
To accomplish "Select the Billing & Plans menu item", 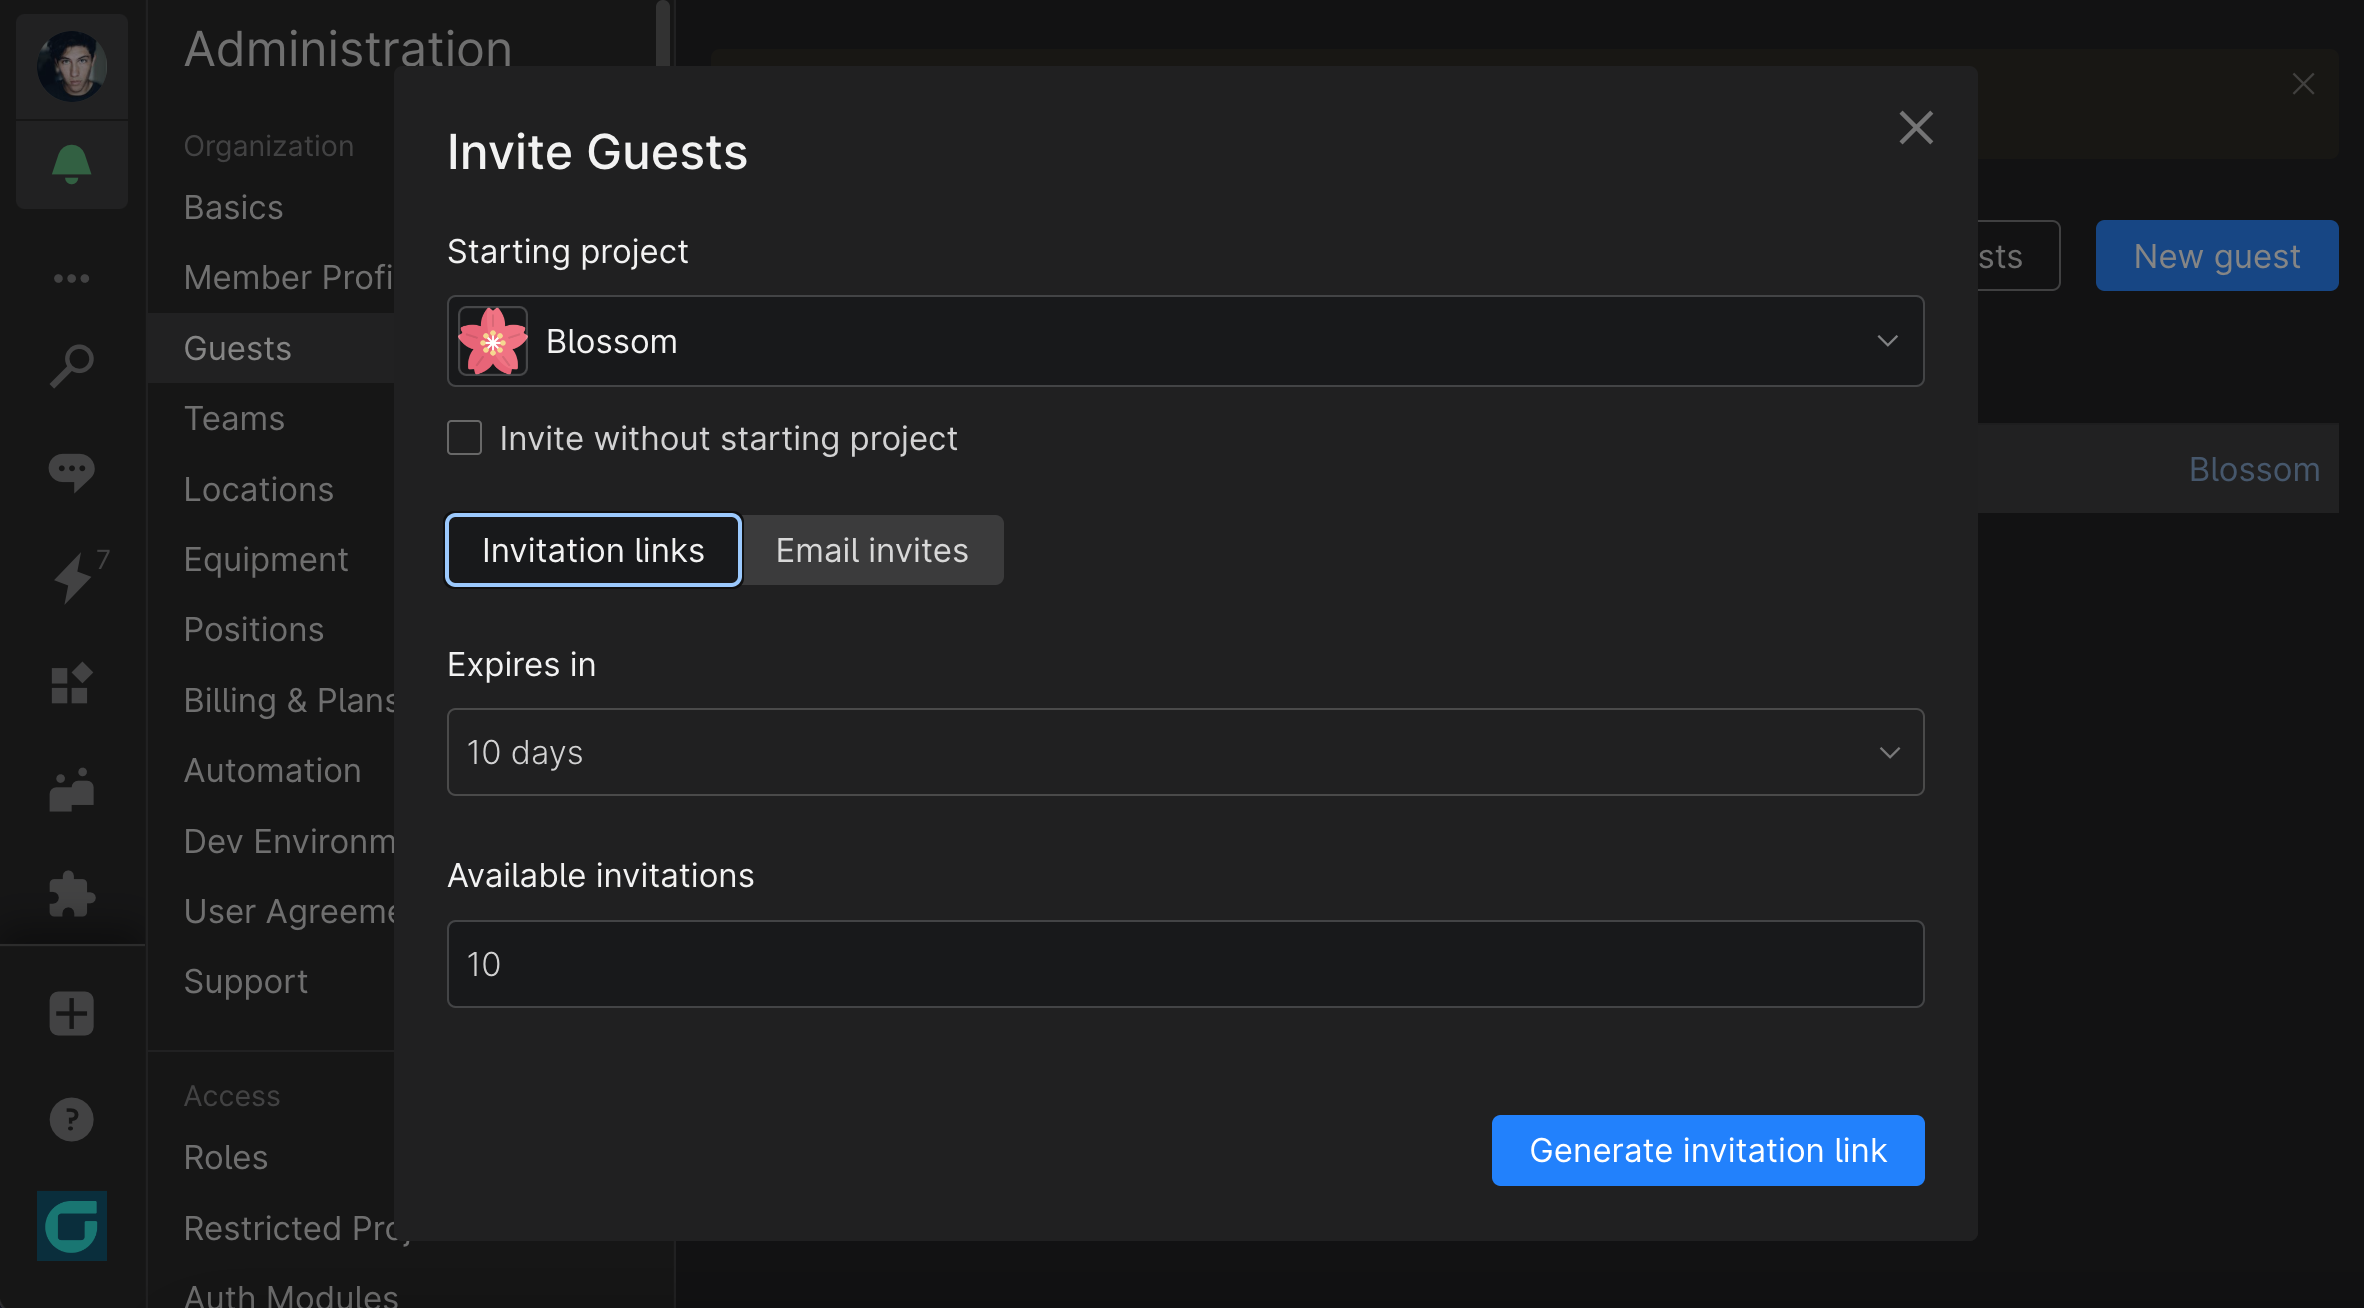I will tap(291, 699).
